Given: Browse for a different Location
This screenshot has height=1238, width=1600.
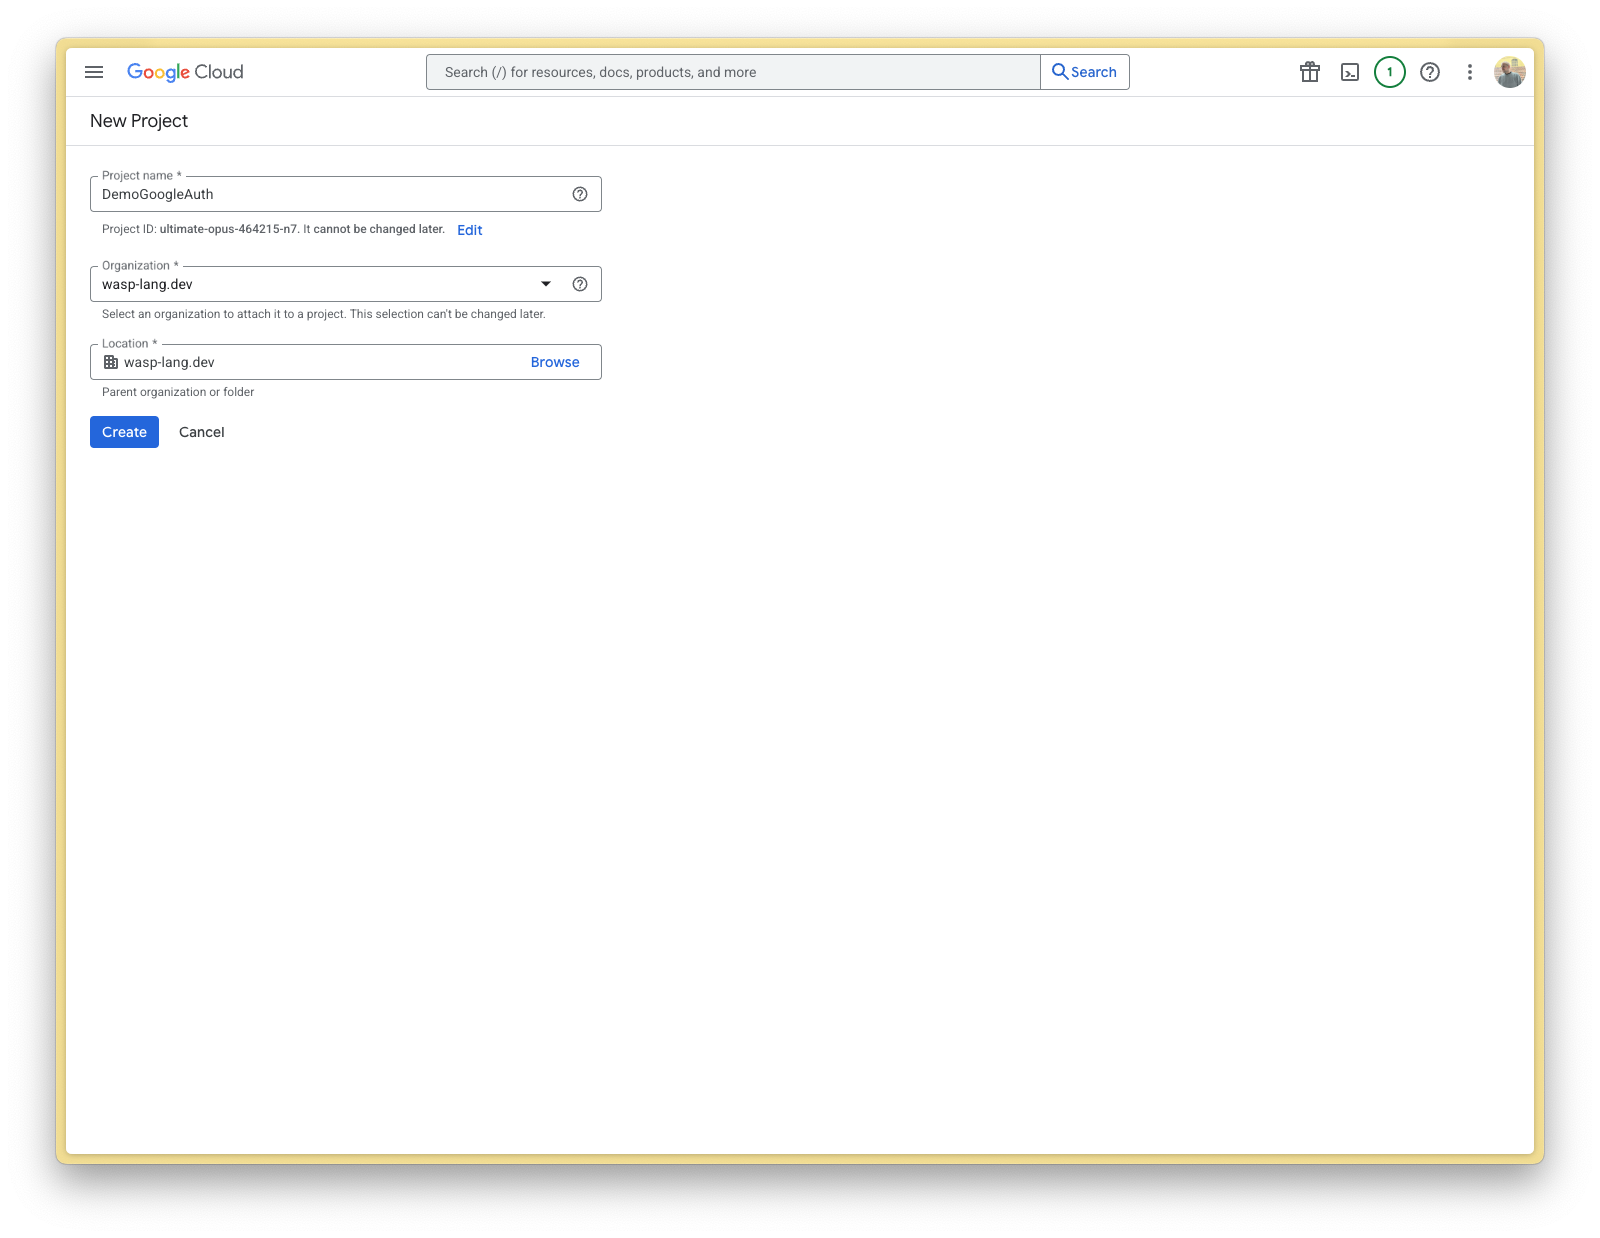Looking at the screenshot, I should coord(555,361).
